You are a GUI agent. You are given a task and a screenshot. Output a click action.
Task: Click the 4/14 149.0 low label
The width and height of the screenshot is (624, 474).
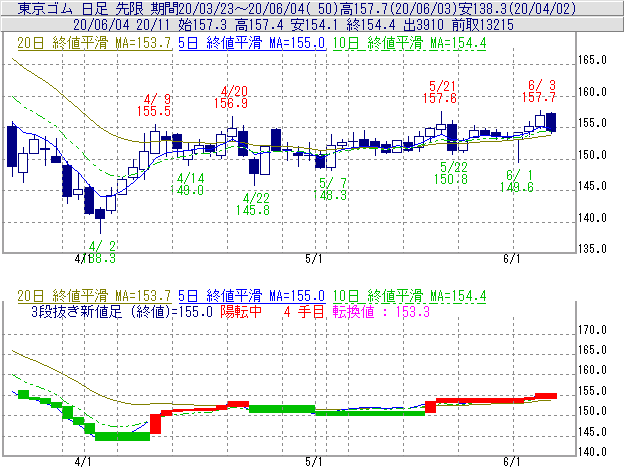tap(187, 184)
